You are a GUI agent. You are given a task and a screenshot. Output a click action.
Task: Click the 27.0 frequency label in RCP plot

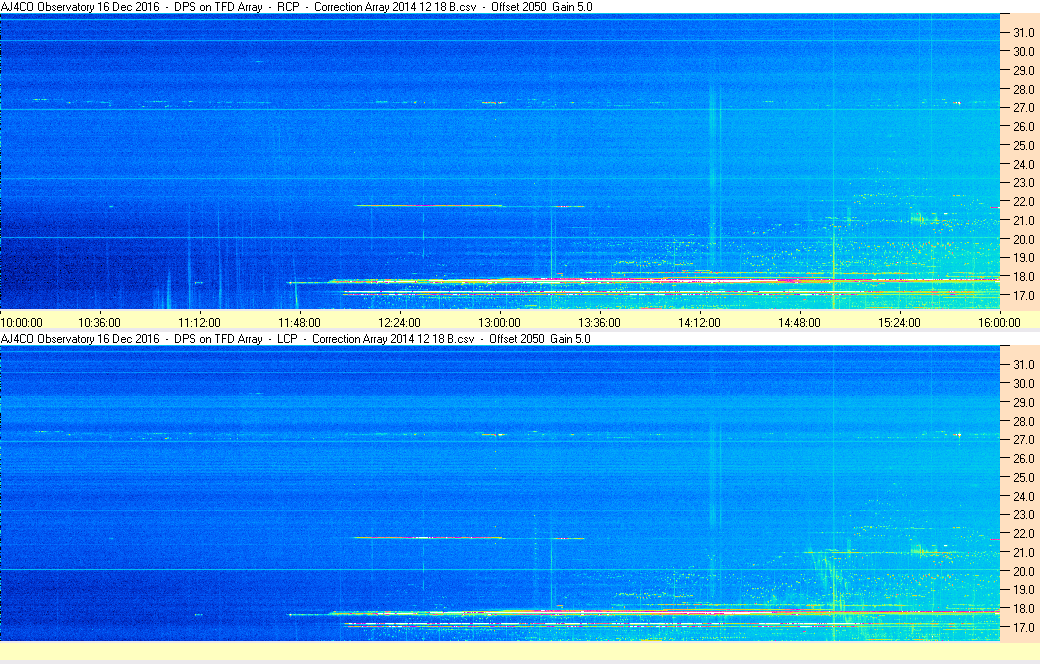(x=1023, y=107)
